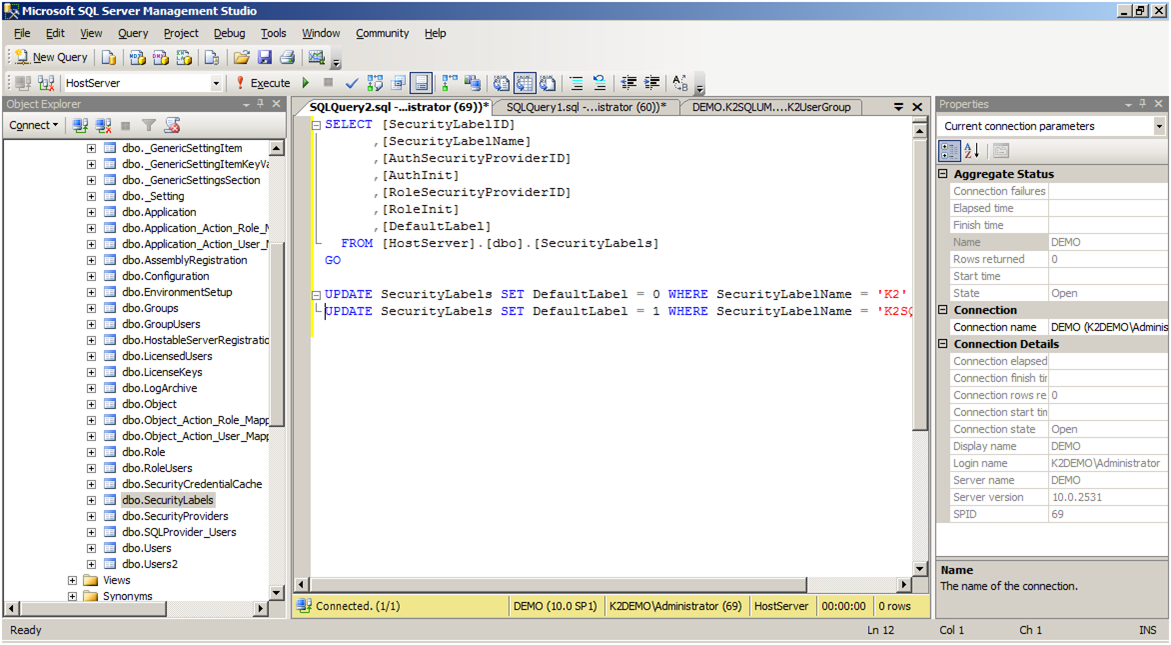Click the Disconnect icon in Object Explorer

pos(103,125)
